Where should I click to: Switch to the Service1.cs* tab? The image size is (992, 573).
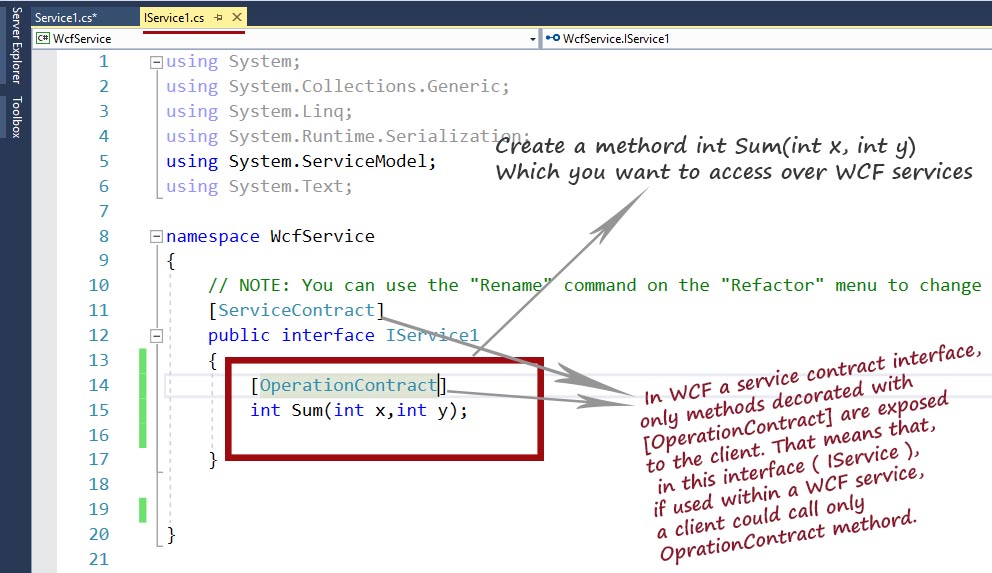[x=66, y=18]
